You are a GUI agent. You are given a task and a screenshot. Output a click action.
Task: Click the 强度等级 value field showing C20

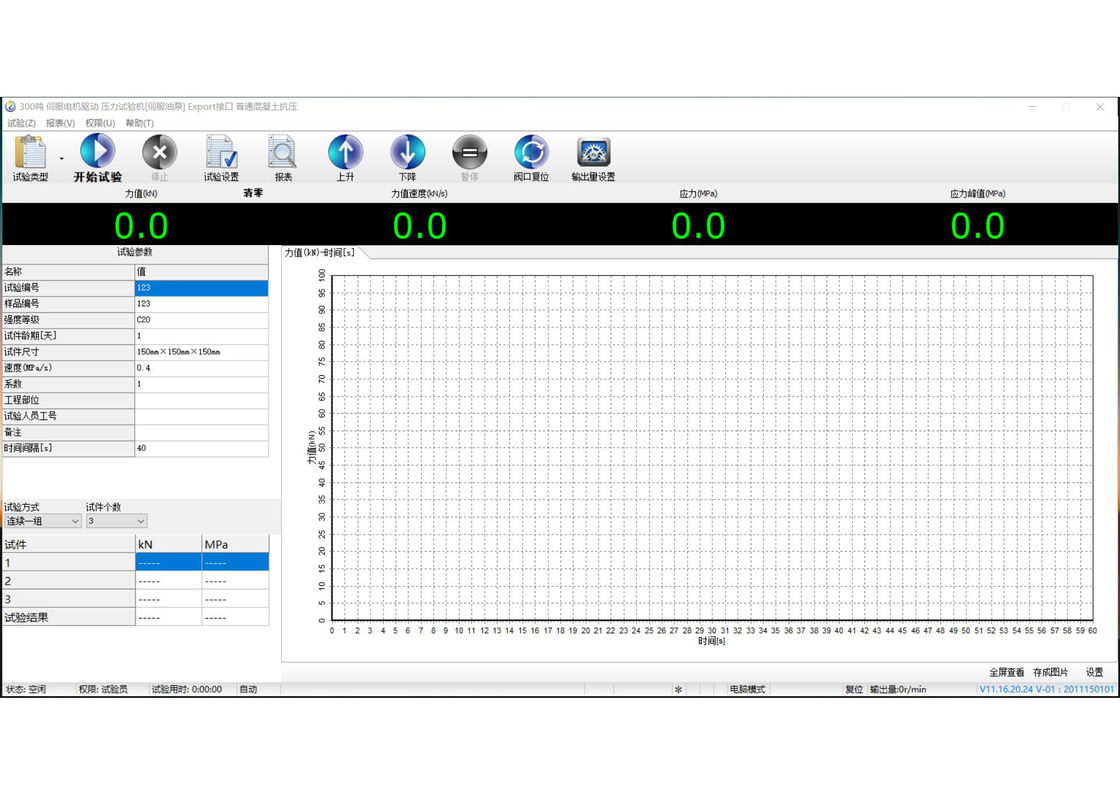pos(201,320)
